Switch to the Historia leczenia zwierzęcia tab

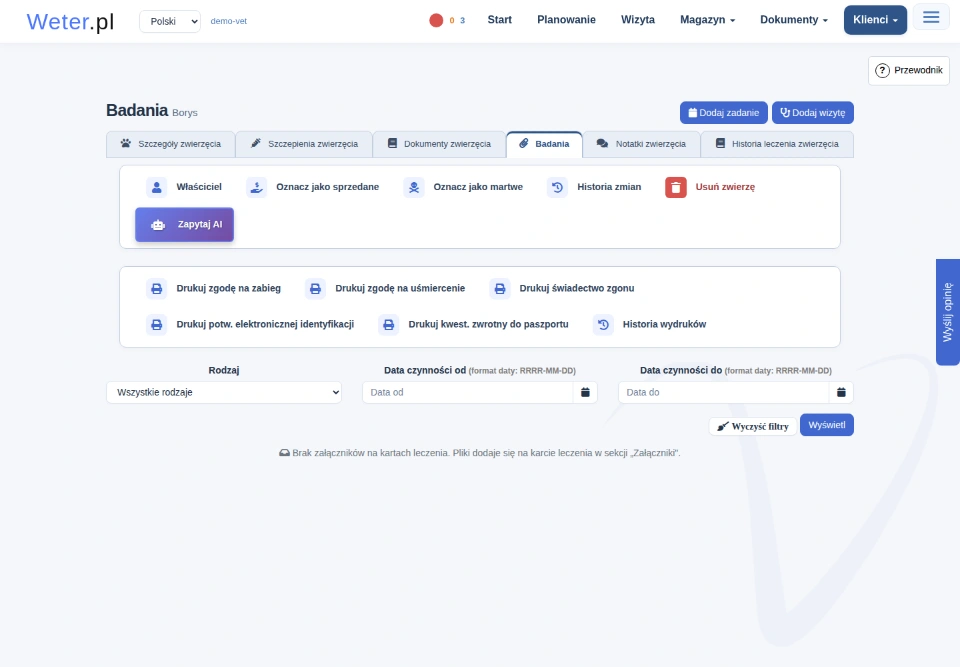[777, 144]
